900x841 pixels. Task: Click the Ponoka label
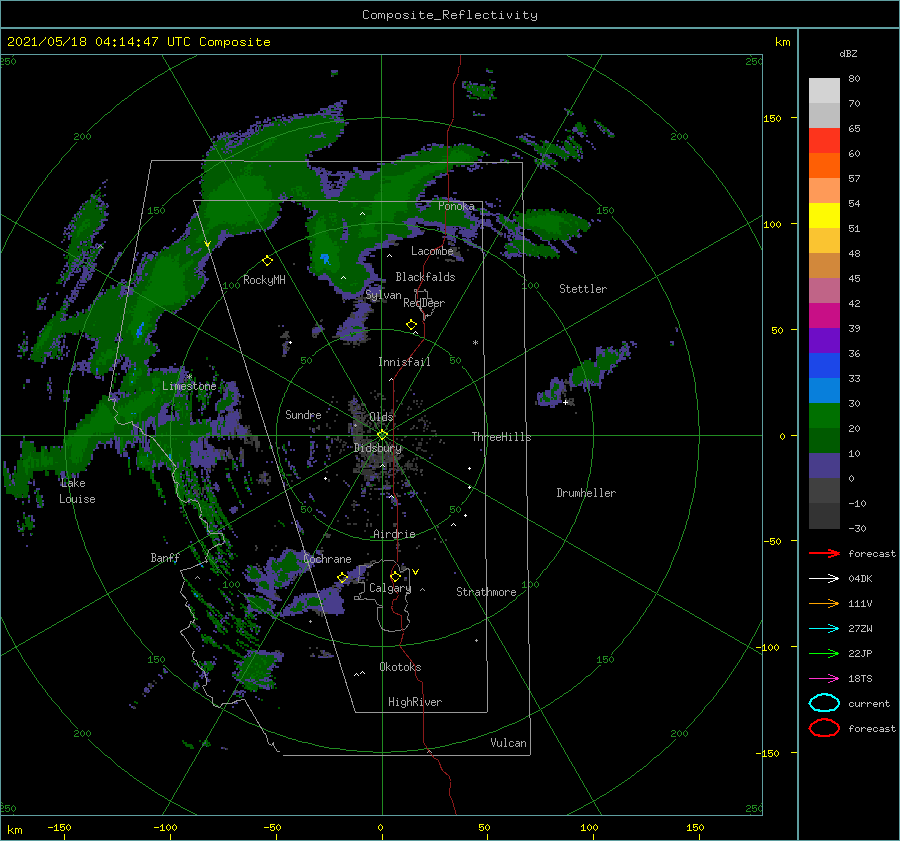pyautogui.click(x=456, y=206)
